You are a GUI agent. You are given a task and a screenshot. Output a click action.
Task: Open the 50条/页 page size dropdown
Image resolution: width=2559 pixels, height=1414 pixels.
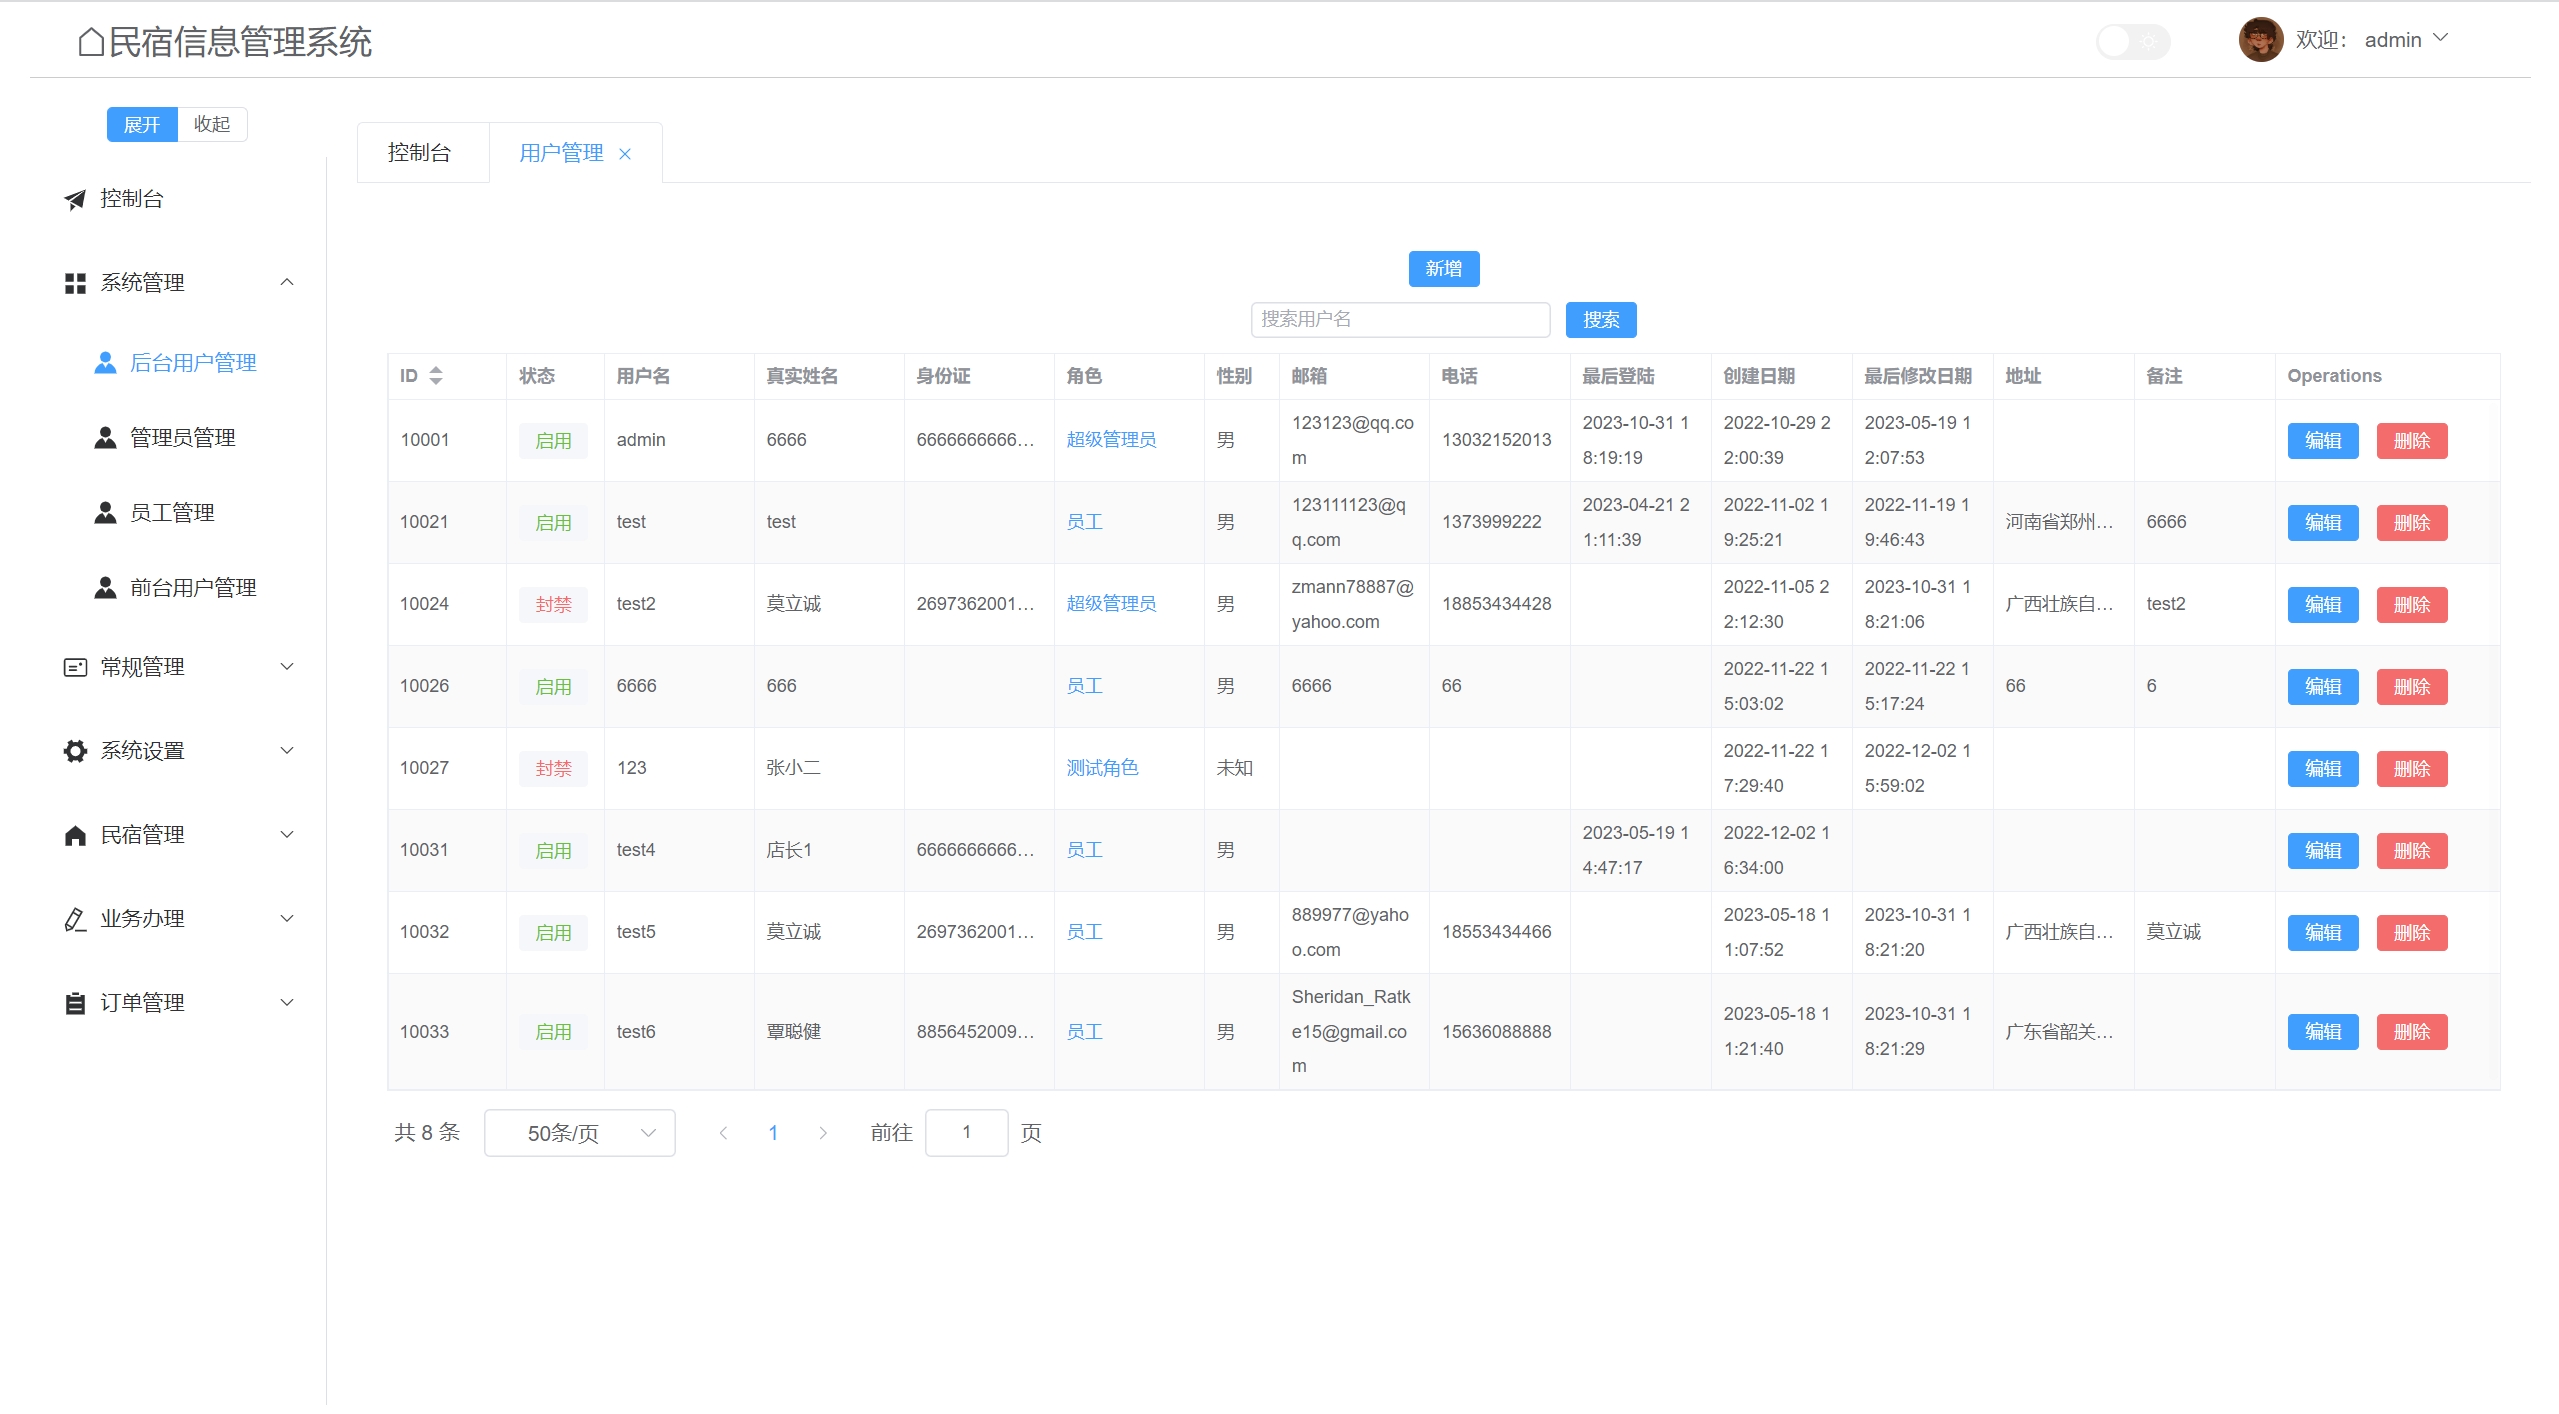(579, 1133)
